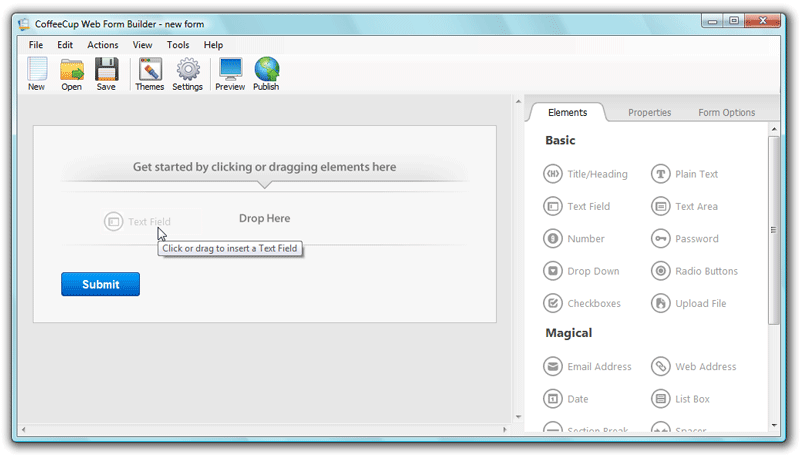Screen dimensions: 800x456
Task: Click the elements panel scroll up arrow
Action: click(774, 129)
